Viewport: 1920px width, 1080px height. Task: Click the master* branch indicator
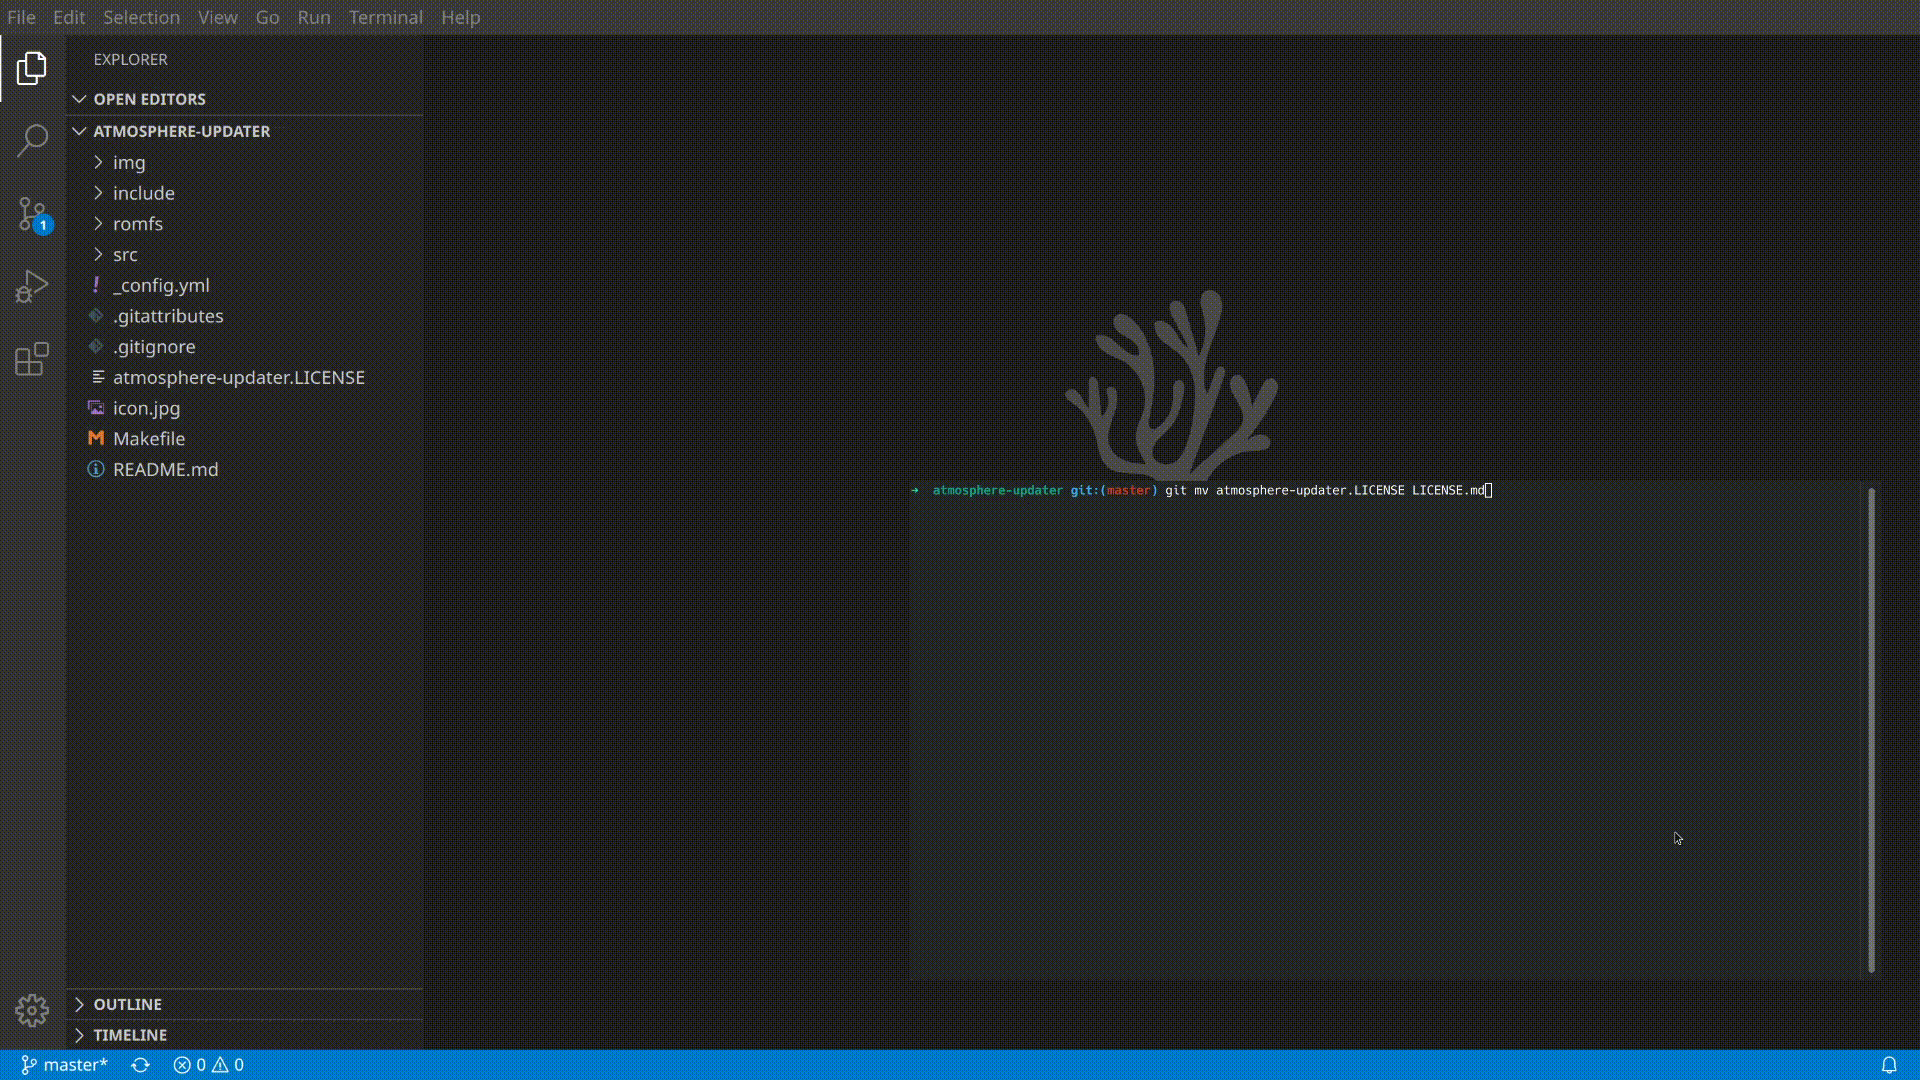[x=64, y=1065]
